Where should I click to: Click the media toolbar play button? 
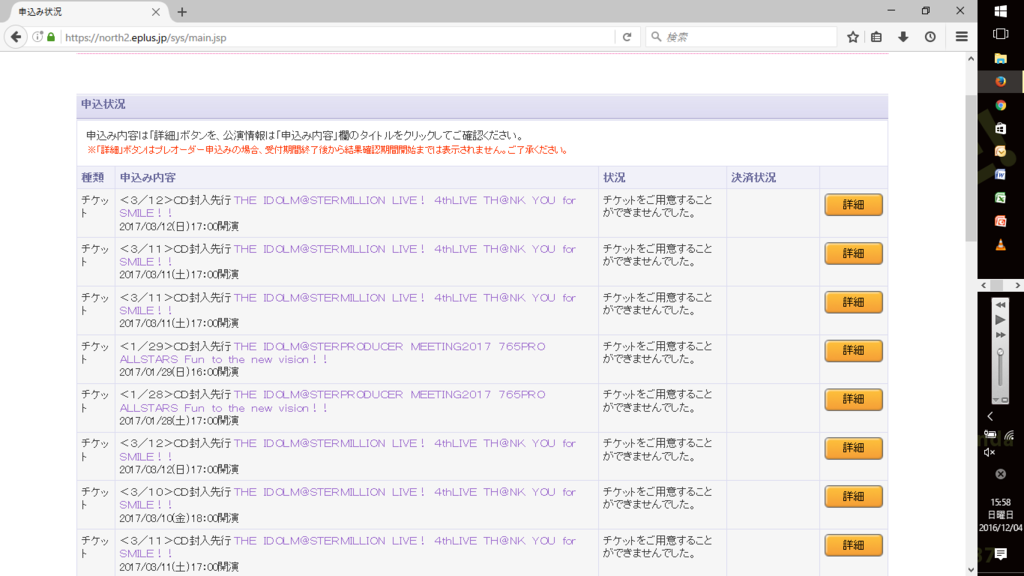click(1000, 320)
